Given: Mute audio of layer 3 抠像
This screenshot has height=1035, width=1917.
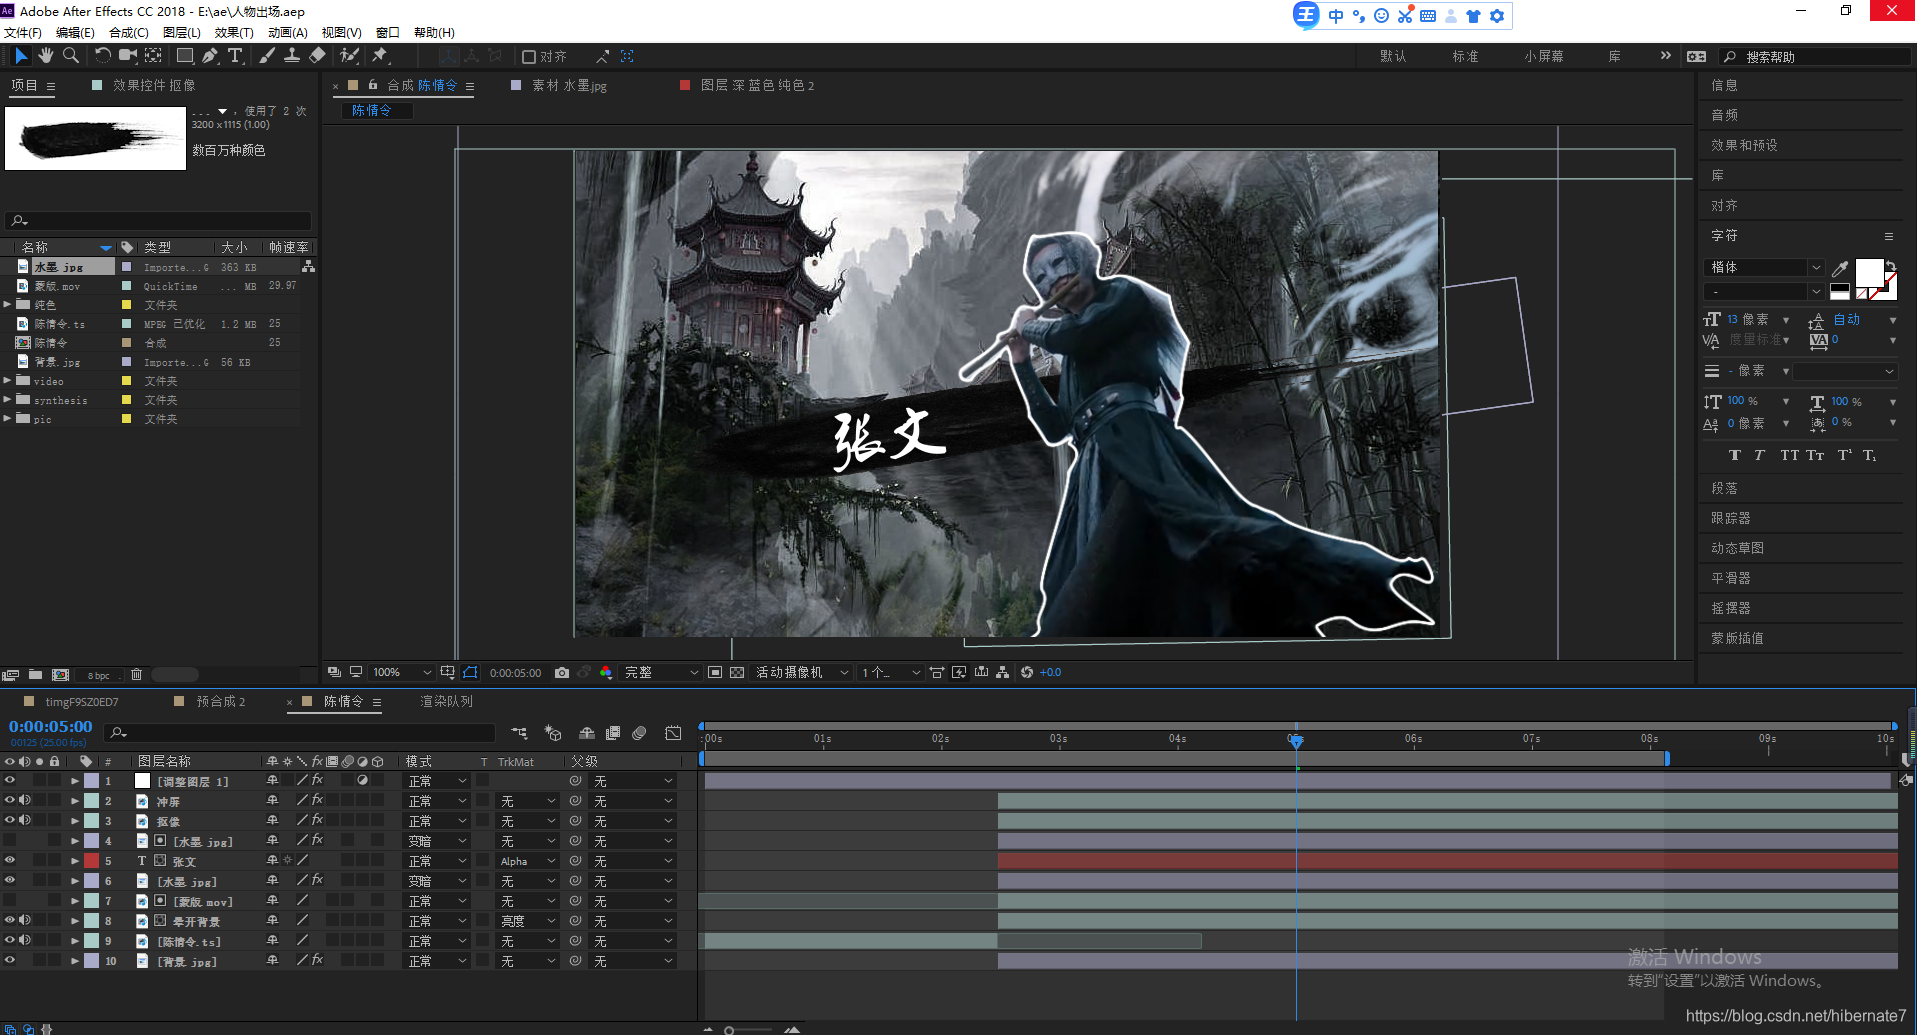Looking at the screenshot, I should coord(25,821).
